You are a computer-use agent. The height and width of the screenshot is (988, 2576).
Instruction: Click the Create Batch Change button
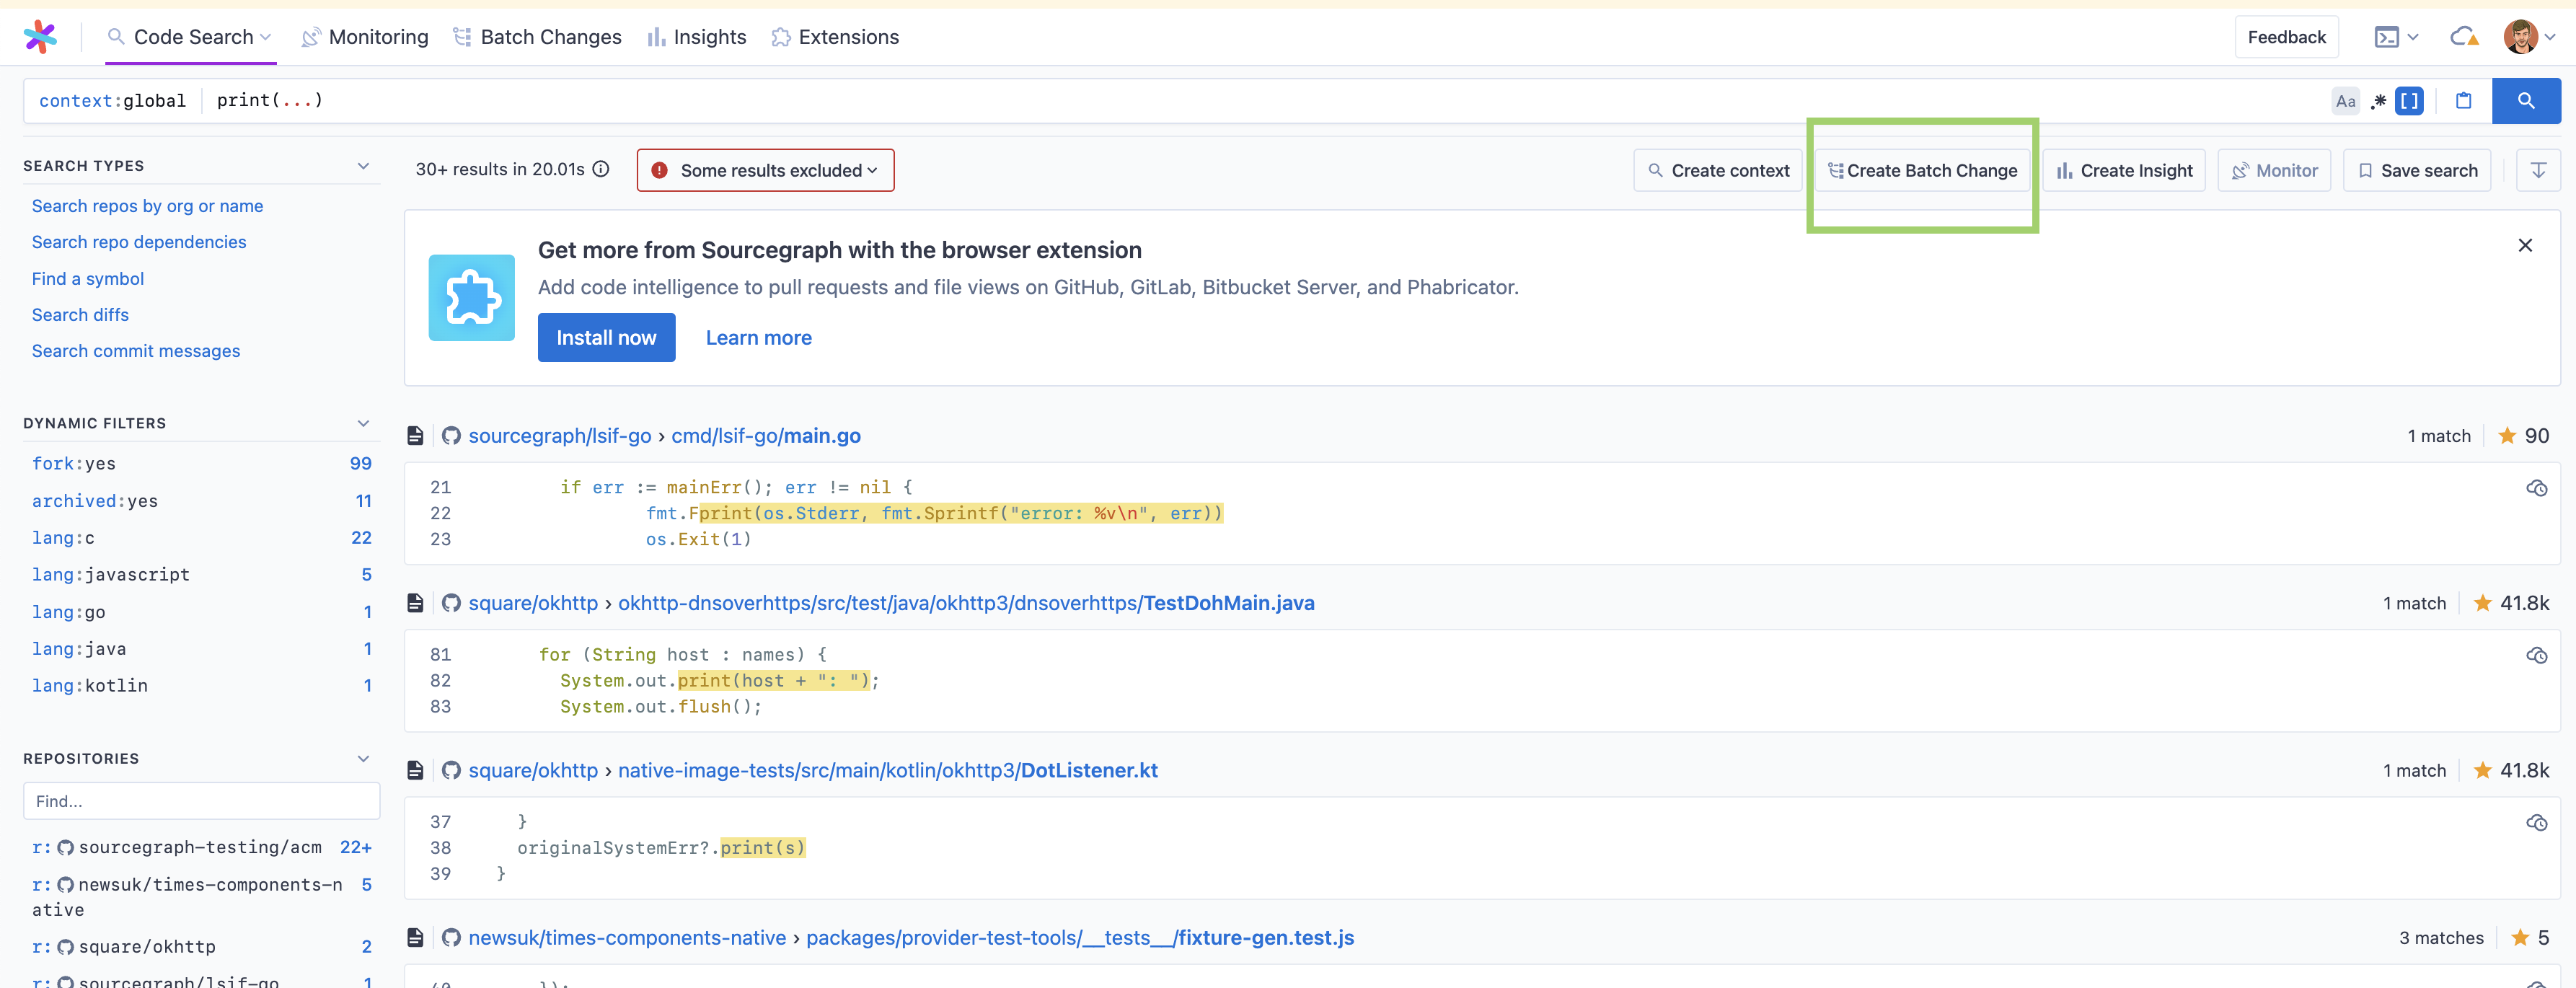(1922, 170)
